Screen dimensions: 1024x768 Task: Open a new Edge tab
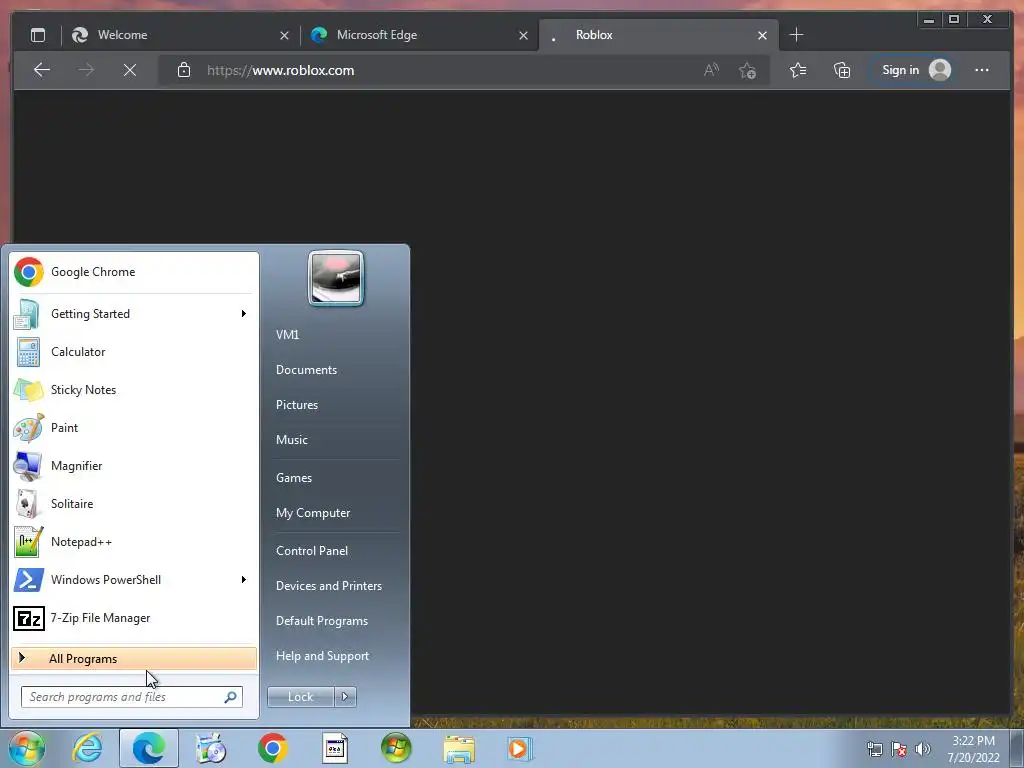coord(796,35)
